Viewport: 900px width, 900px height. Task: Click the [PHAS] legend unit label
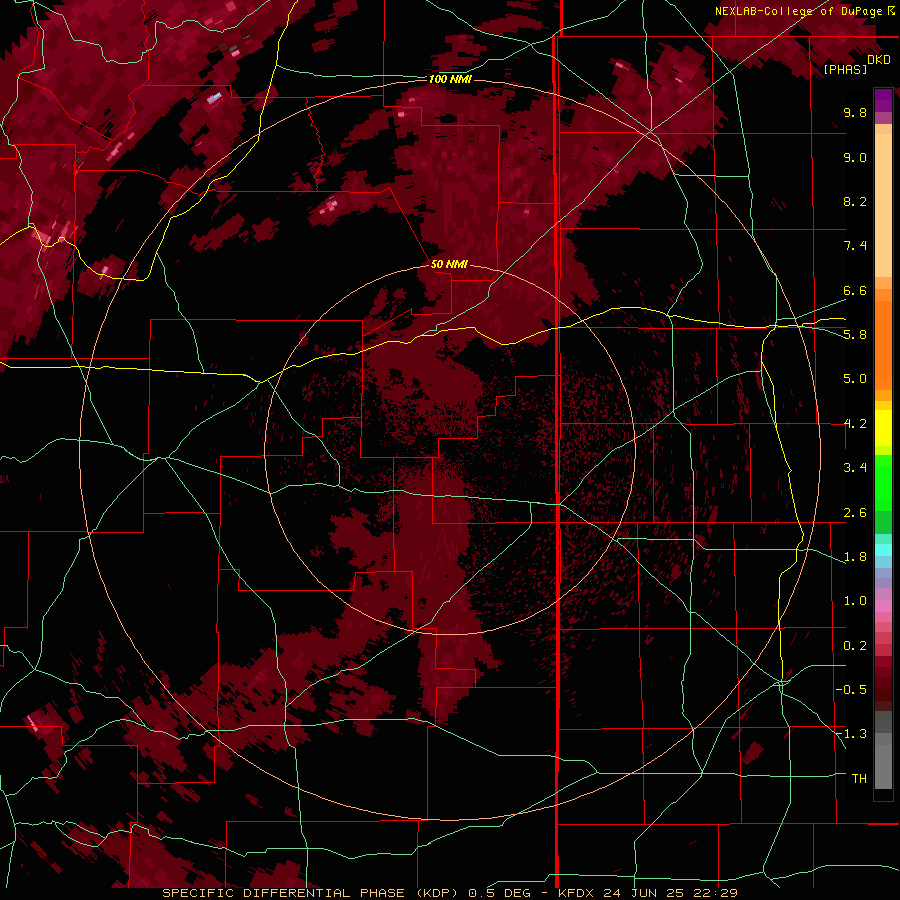click(845, 69)
